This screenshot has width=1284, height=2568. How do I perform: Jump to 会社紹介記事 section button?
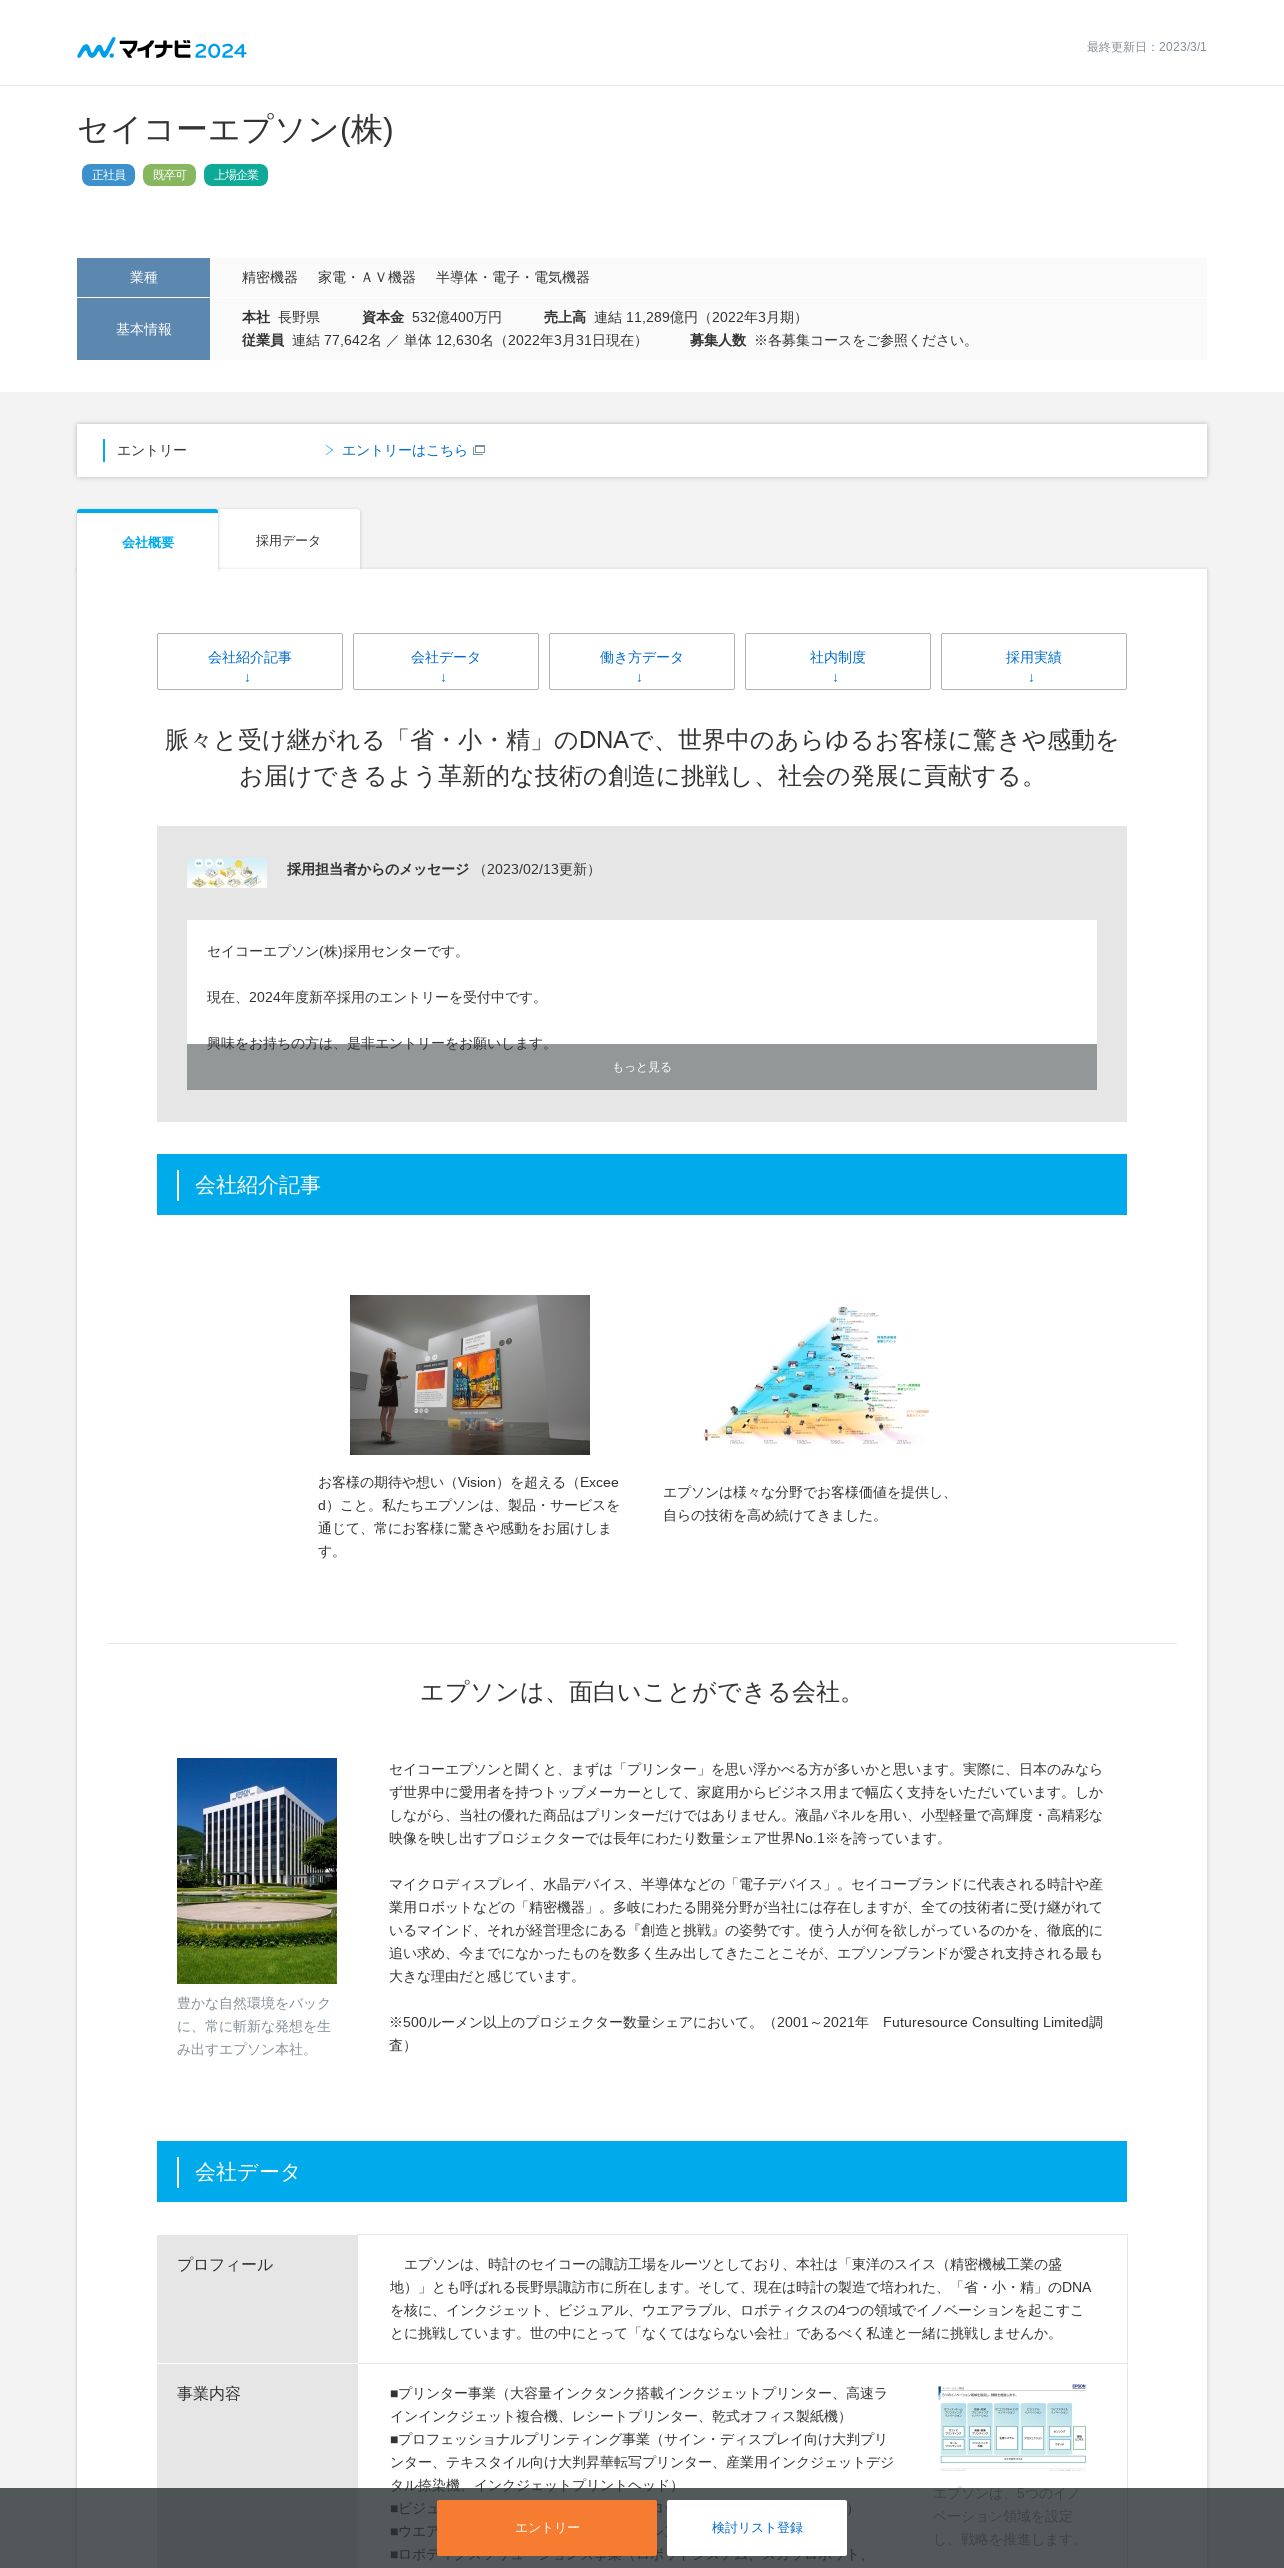coord(250,661)
